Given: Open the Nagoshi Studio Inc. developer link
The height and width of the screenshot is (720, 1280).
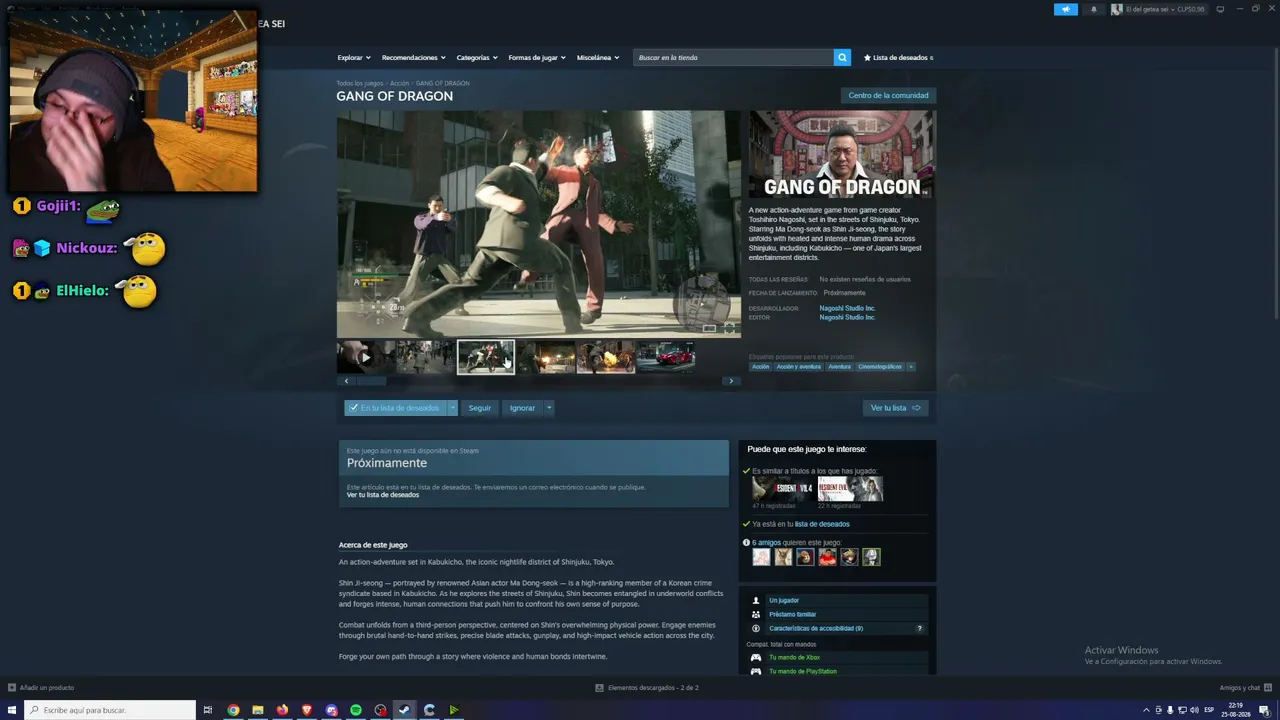Looking at the screenshot, I should (847, 308).
